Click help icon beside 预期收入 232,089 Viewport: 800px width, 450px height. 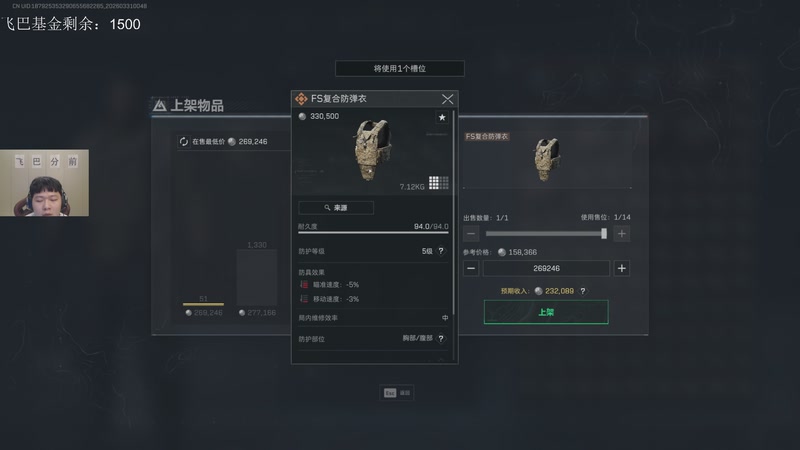coord(583,291)
